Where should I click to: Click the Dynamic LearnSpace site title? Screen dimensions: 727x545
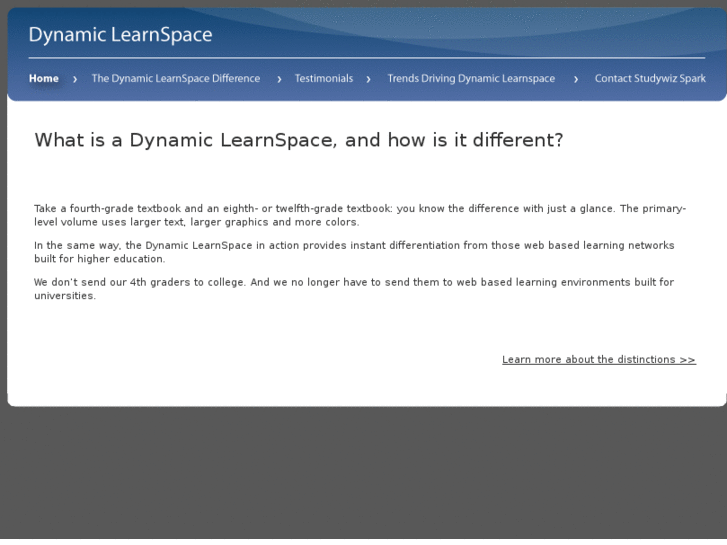coord(121,35)
